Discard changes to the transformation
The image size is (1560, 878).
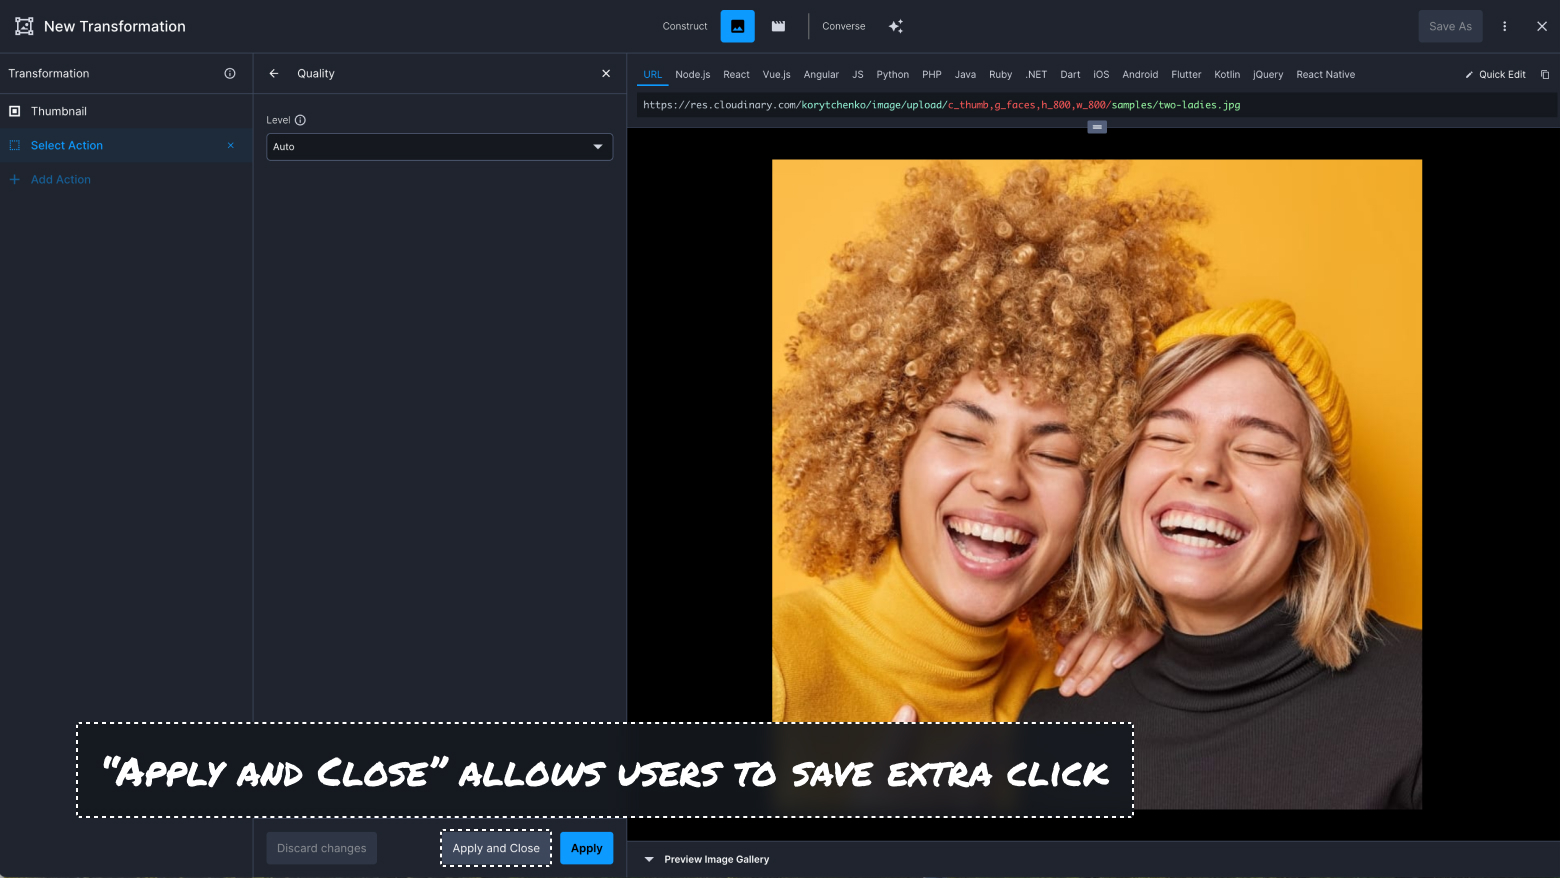(x=321, y=847)
